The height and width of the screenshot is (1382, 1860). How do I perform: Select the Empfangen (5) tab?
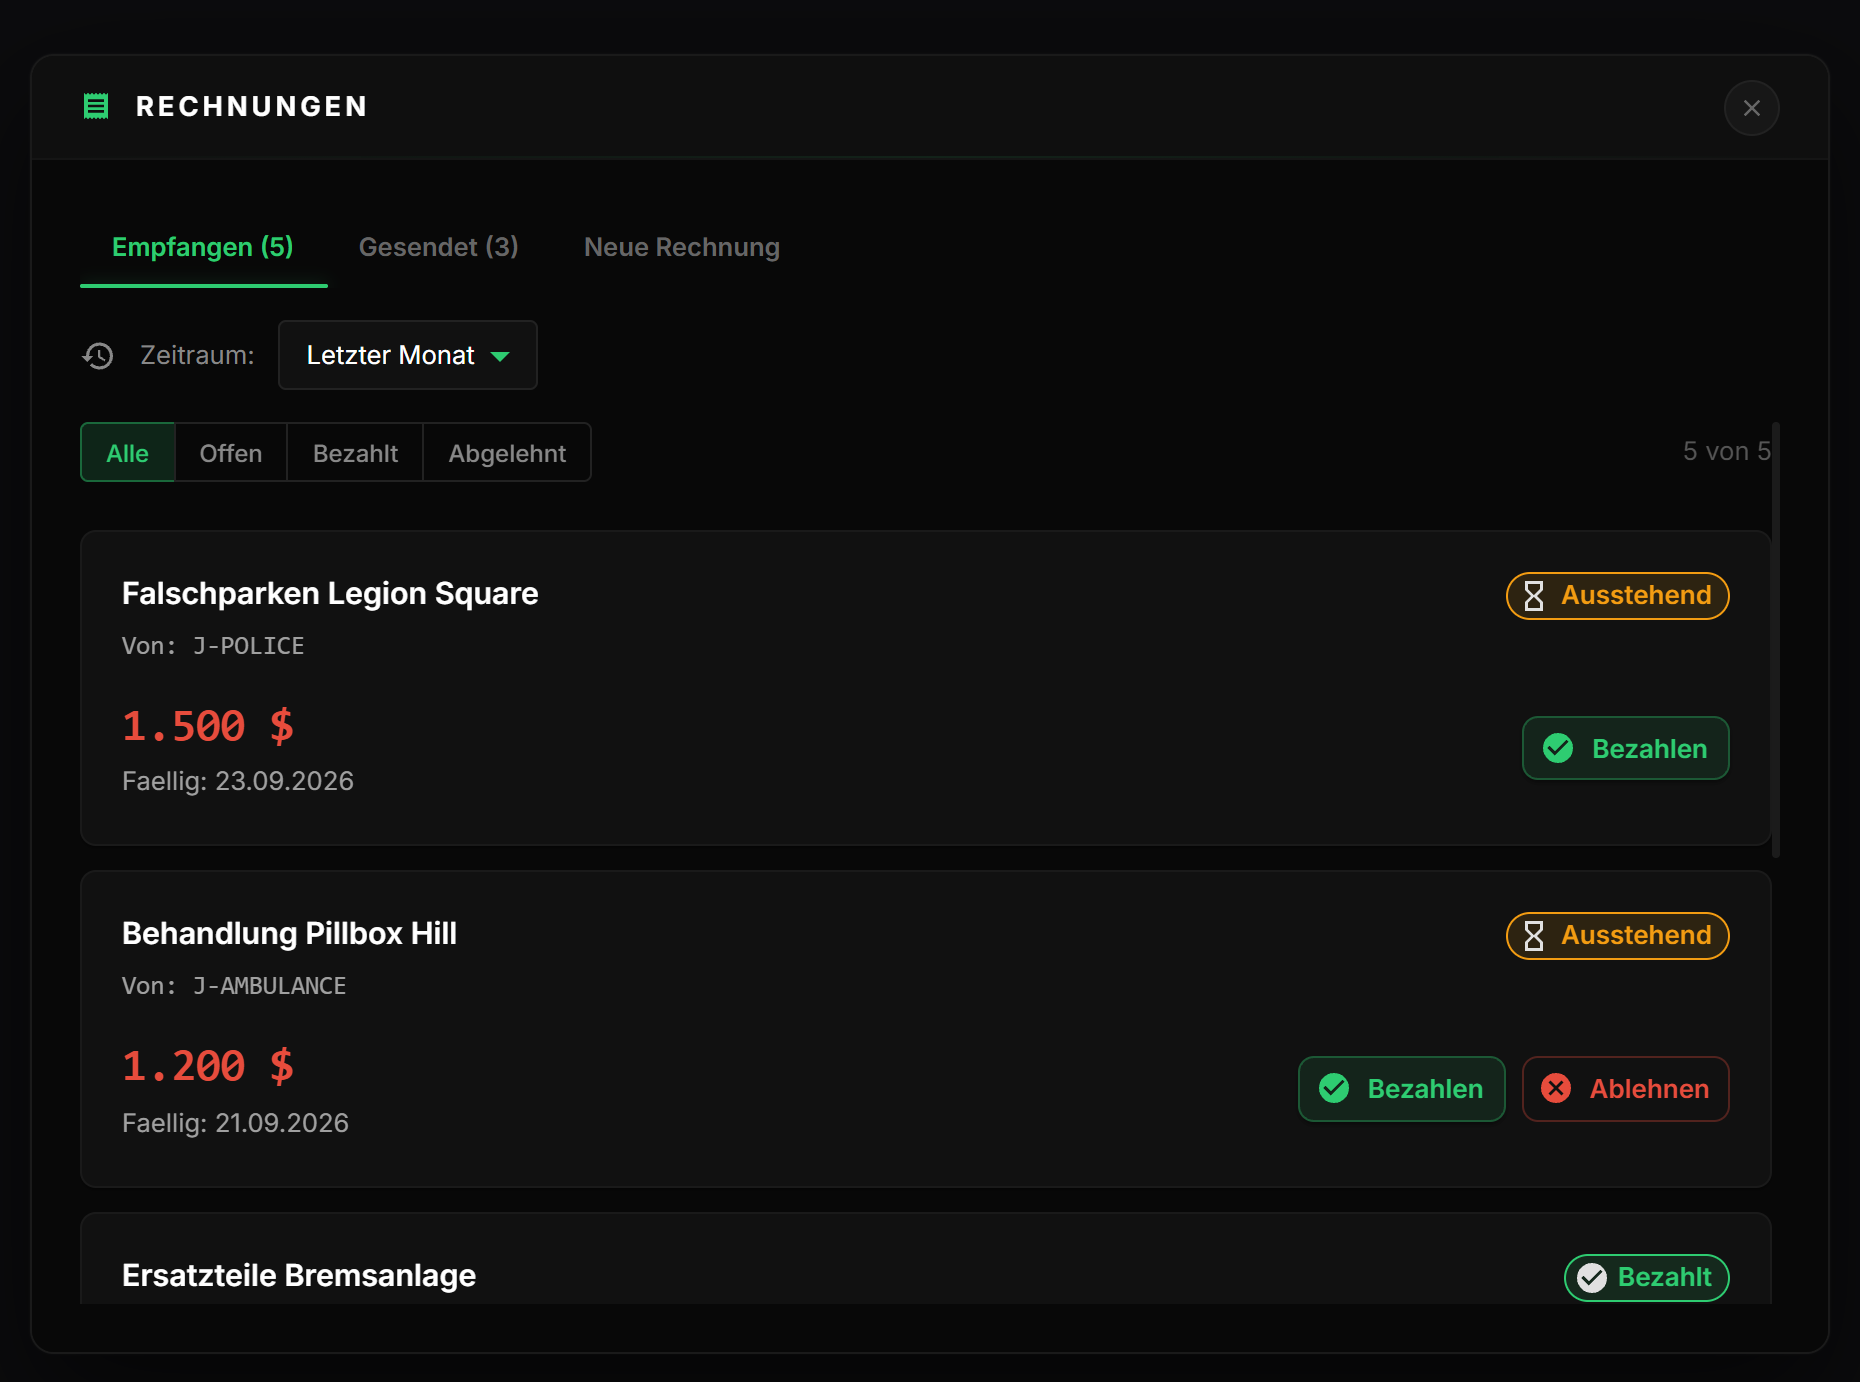pyautogui.click(x=203, y=247)
